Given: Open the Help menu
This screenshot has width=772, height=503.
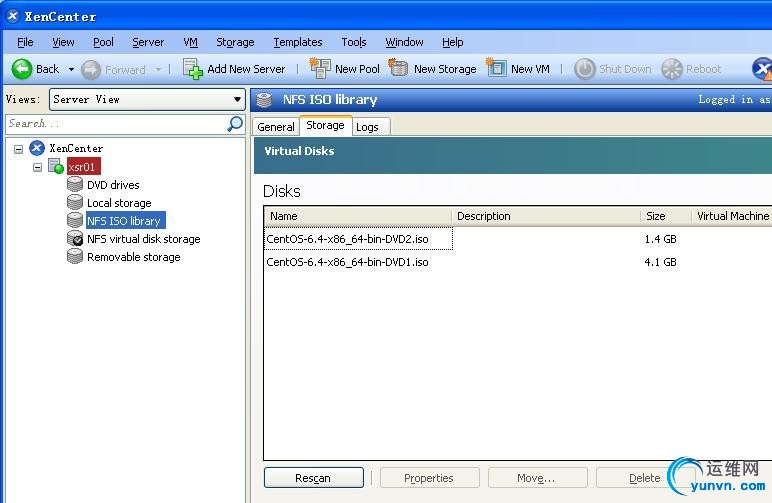Looking at the screenshot, I should (452, 42).
